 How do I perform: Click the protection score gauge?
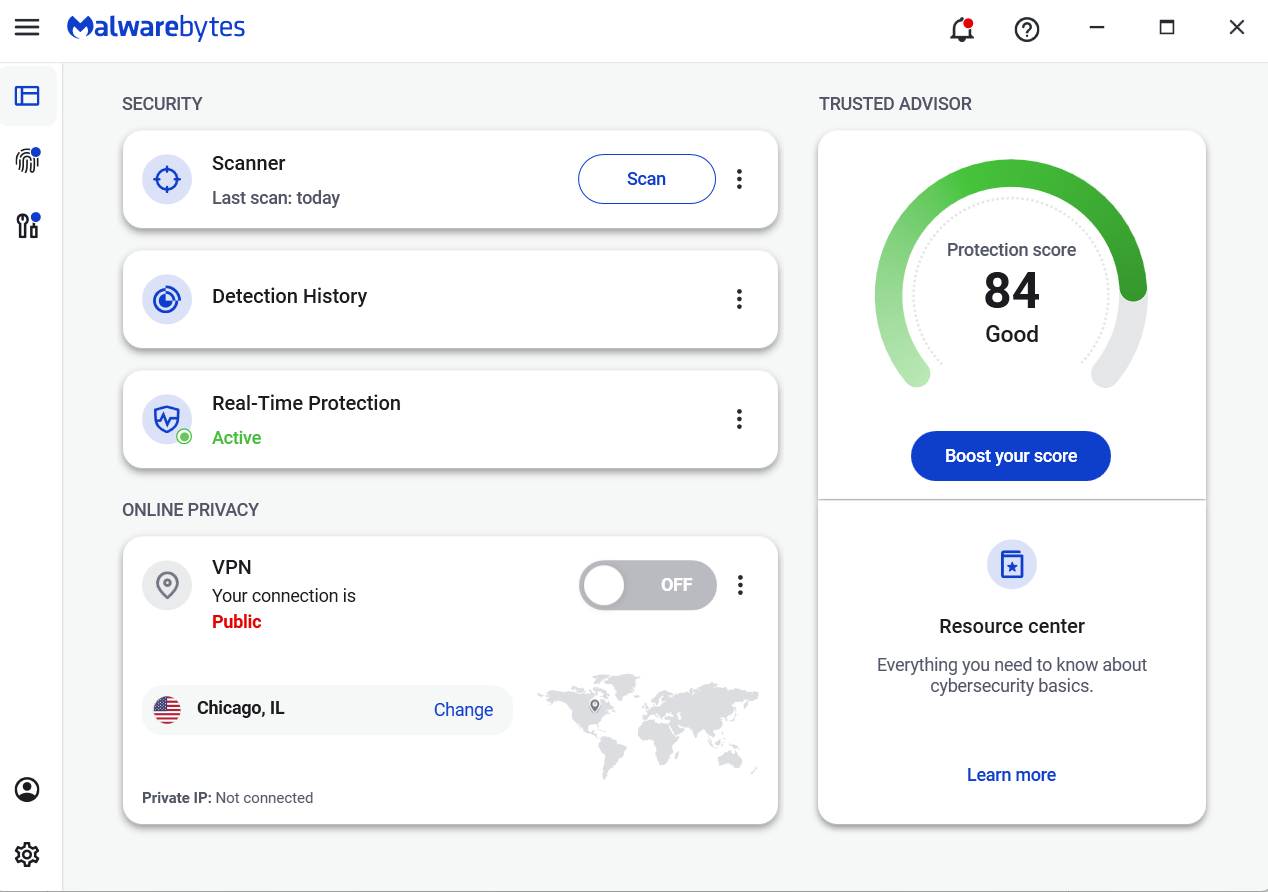pyautogui.click(x=1011, y=275)
